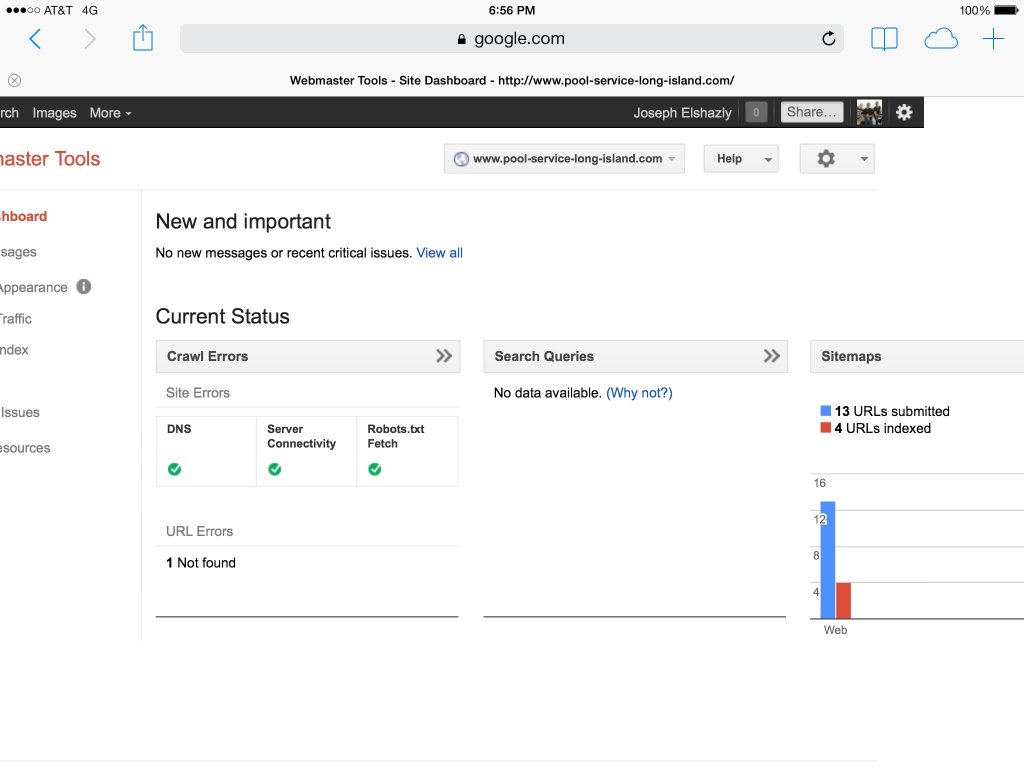Tap the google.com address field
The width and height of the screenshot is (1024, 768).
pyautogui.click(x=511, y=39)
